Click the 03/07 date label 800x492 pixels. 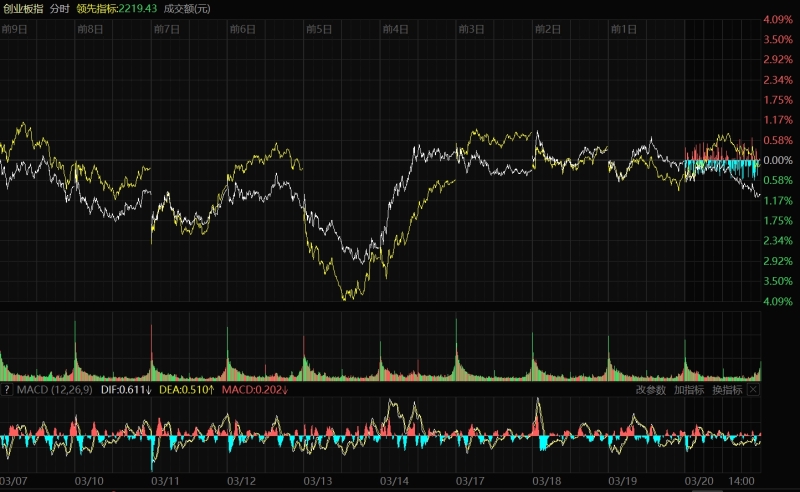(x=14, y=481)
